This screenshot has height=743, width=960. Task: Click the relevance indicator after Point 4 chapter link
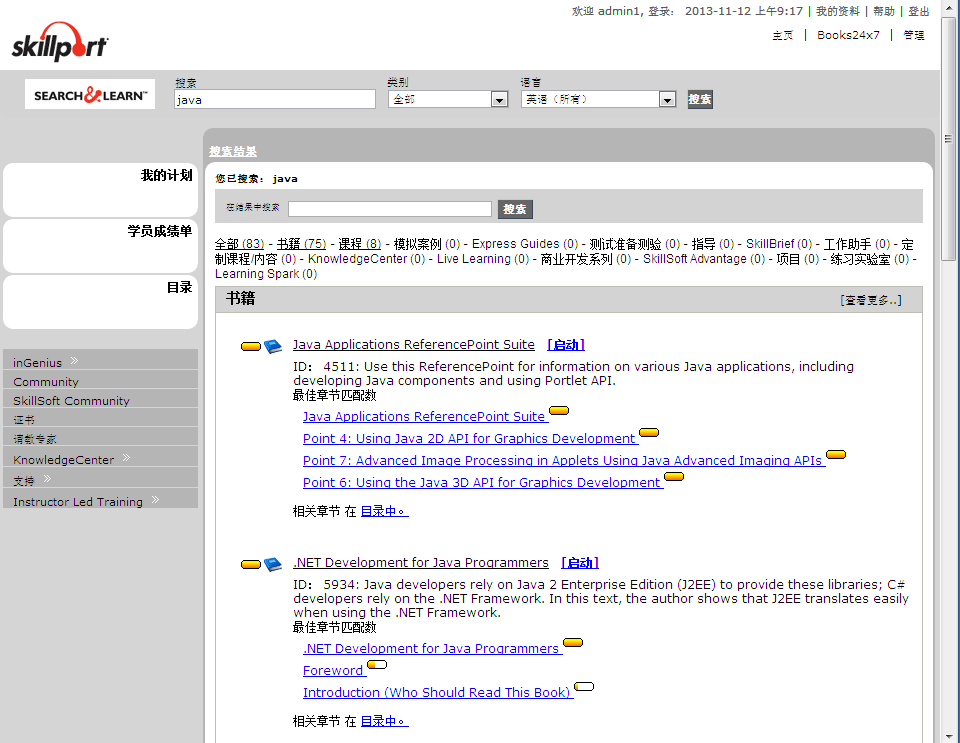[649, 433]
